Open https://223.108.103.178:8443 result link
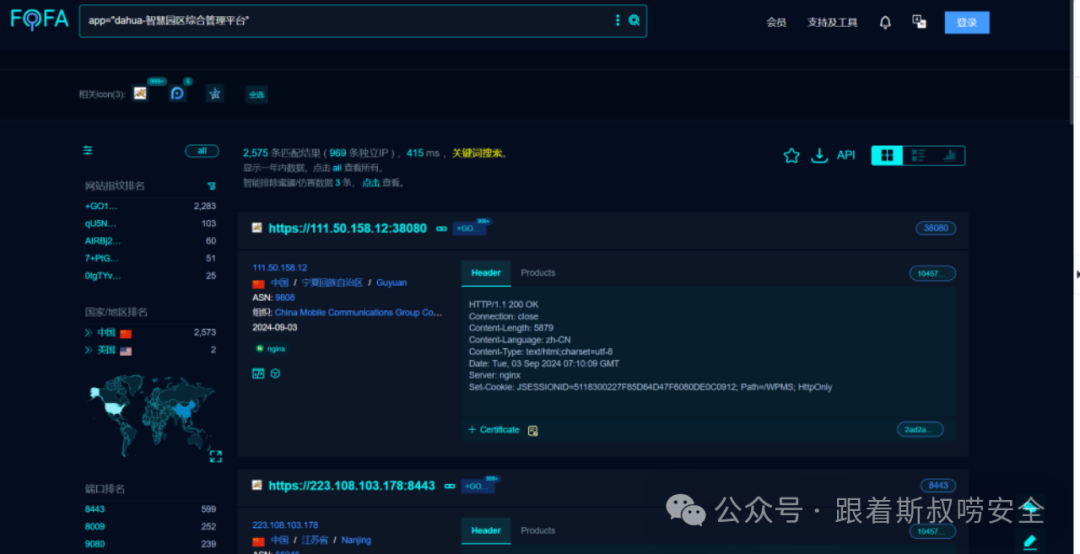 (352, 486)
